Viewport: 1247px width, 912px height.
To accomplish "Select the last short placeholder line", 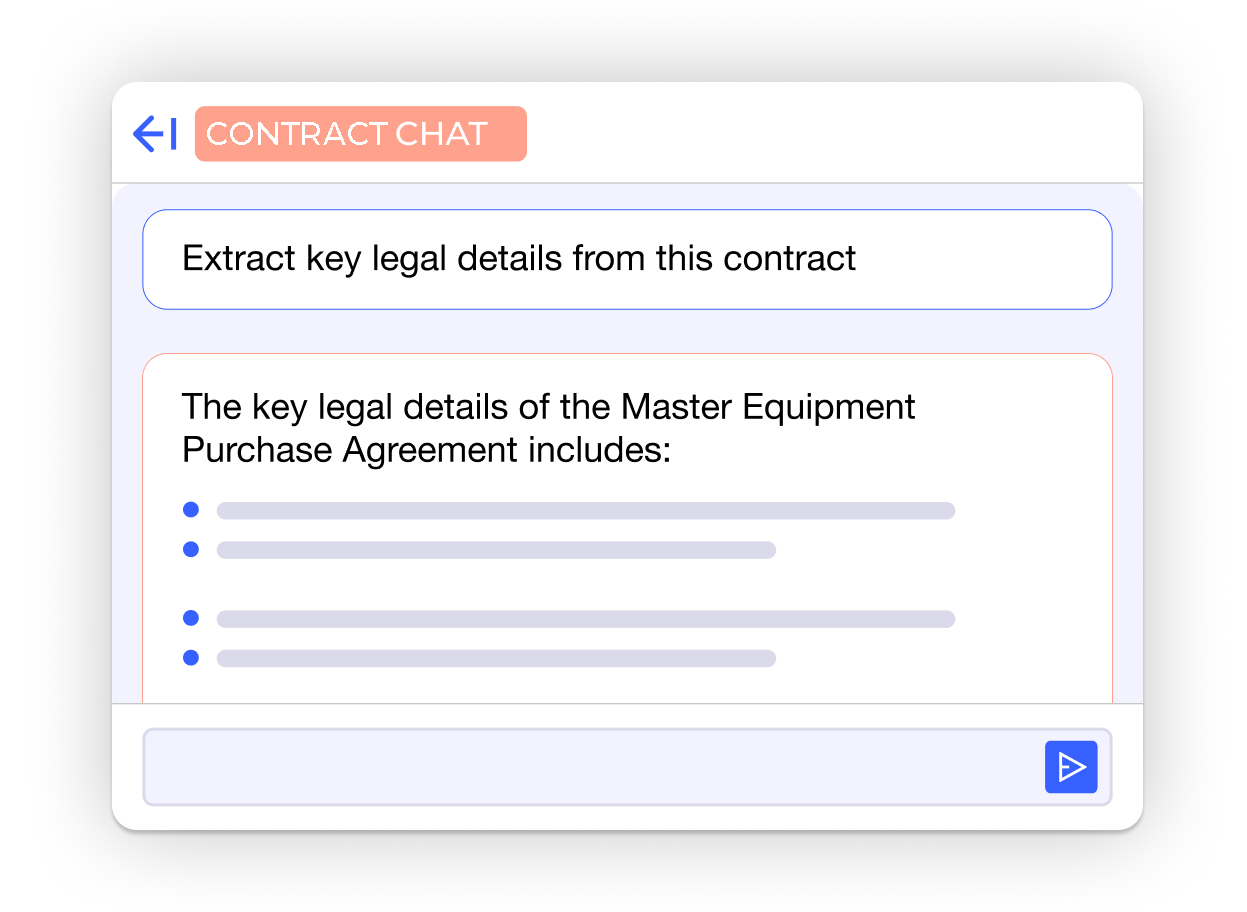I will [496, 658].
